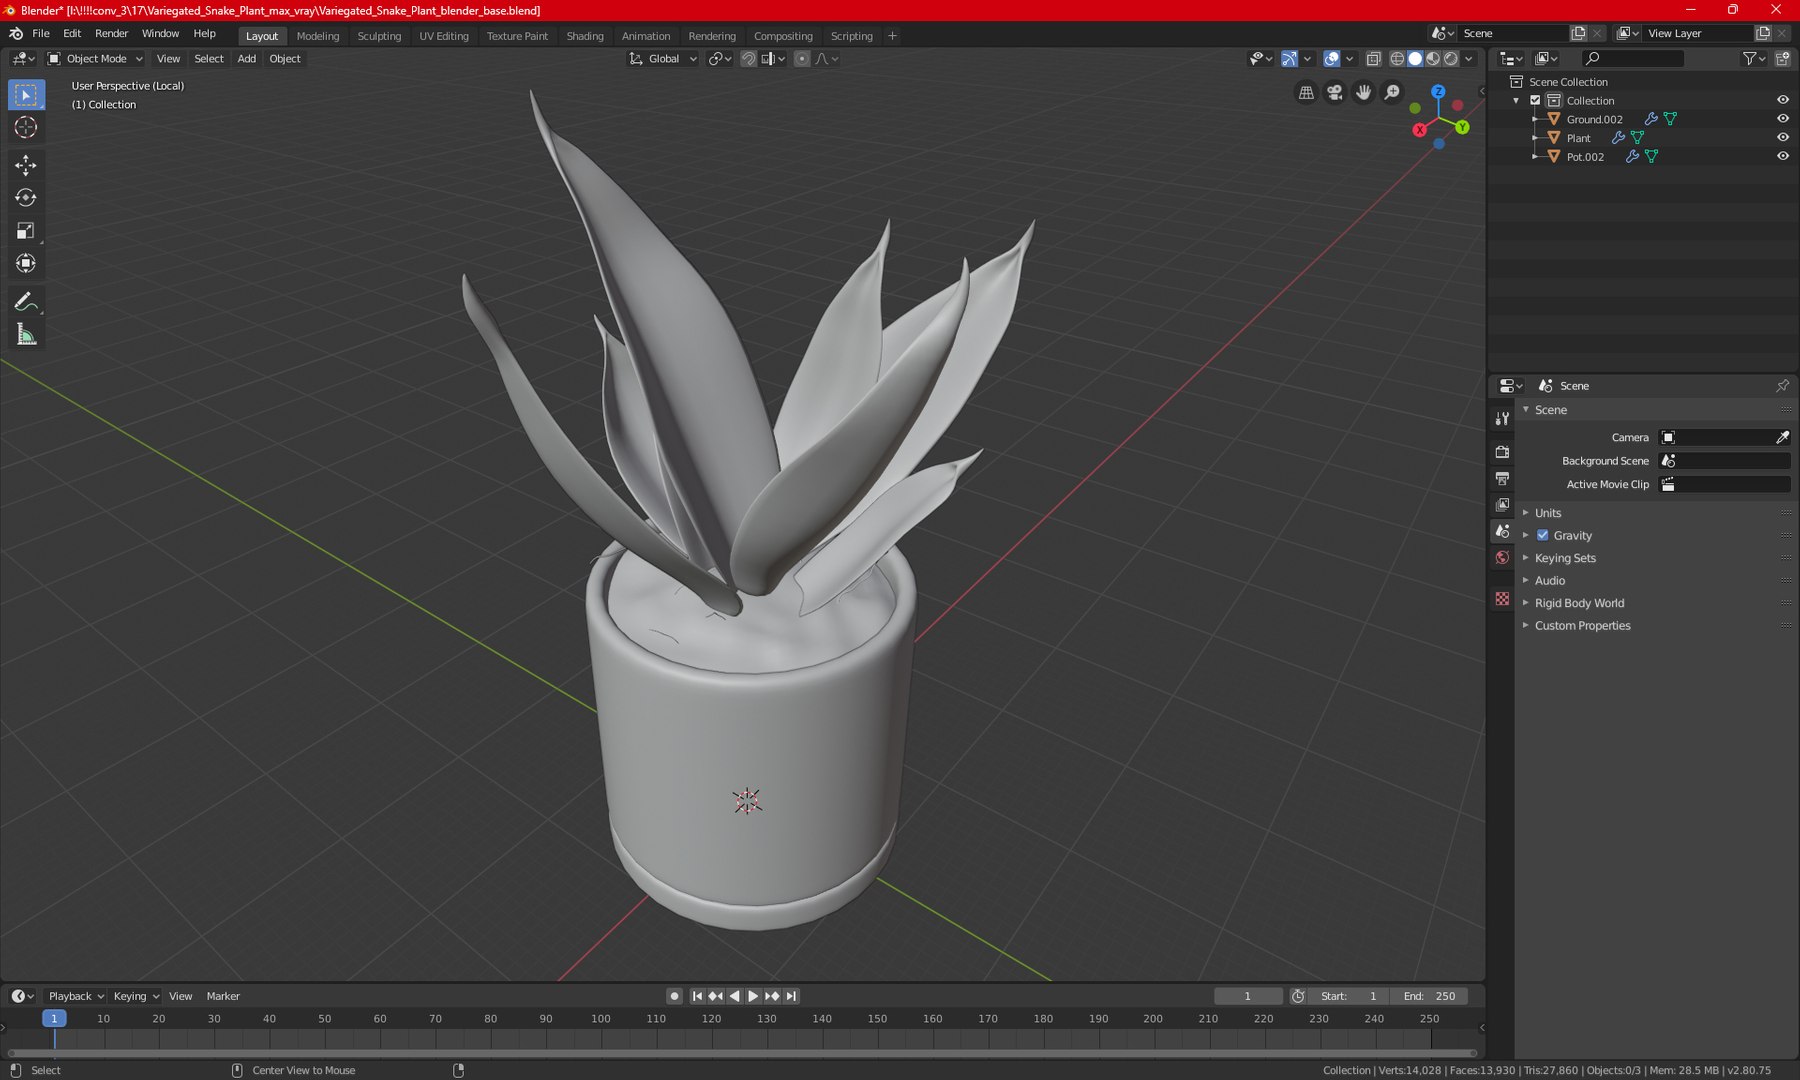1800x1080 pixels.
Task: Open the timeline Playback popover
Action: pos(76,996)
